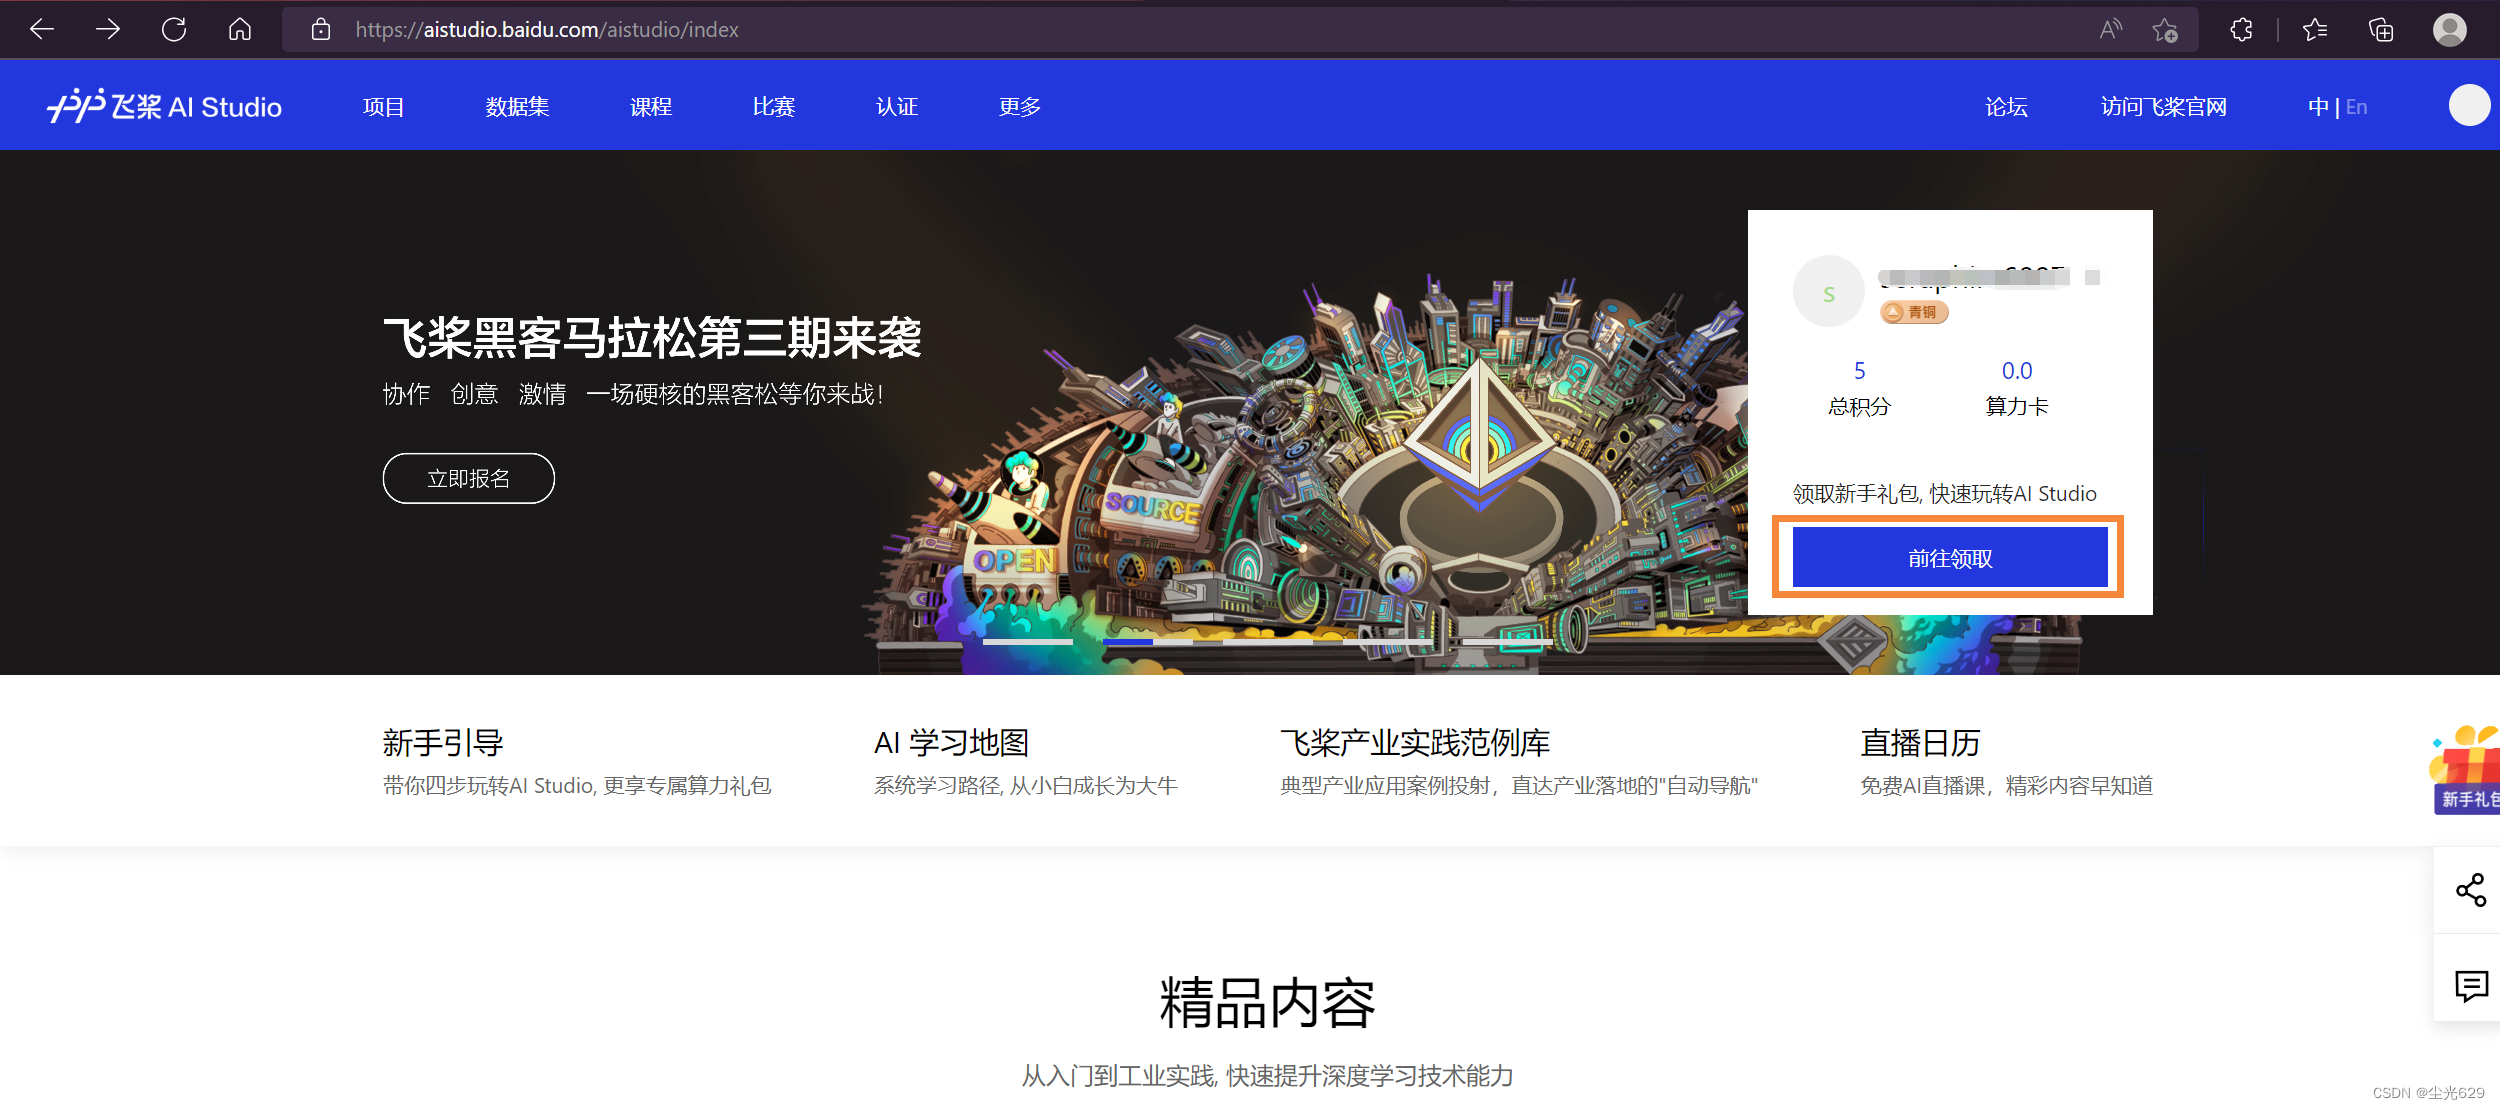Click banner title 飞桨黑客马拉松第三期来袭
This screenshot has height=1109, width=2500.
[652, 338]
